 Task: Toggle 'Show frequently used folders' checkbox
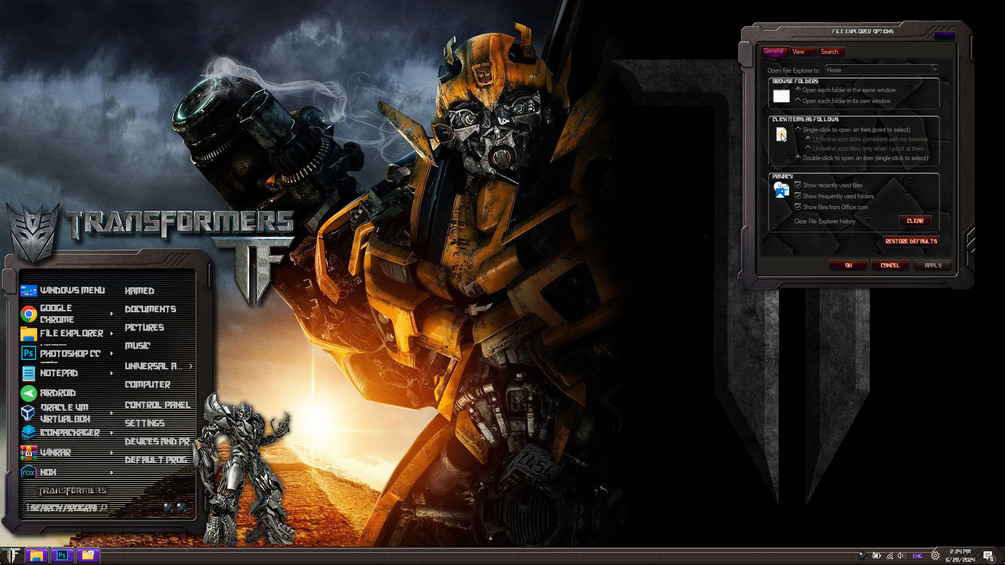coord(798,195)
